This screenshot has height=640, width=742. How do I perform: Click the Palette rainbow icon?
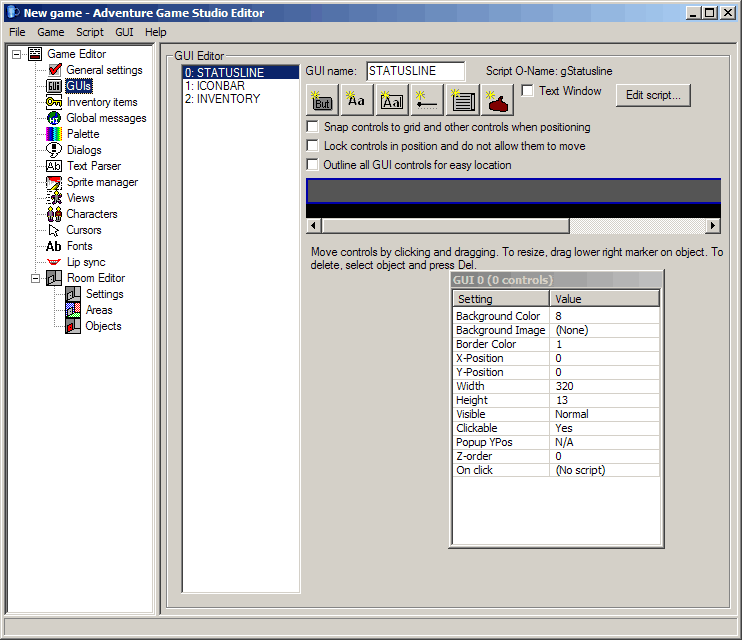point(54,134)
